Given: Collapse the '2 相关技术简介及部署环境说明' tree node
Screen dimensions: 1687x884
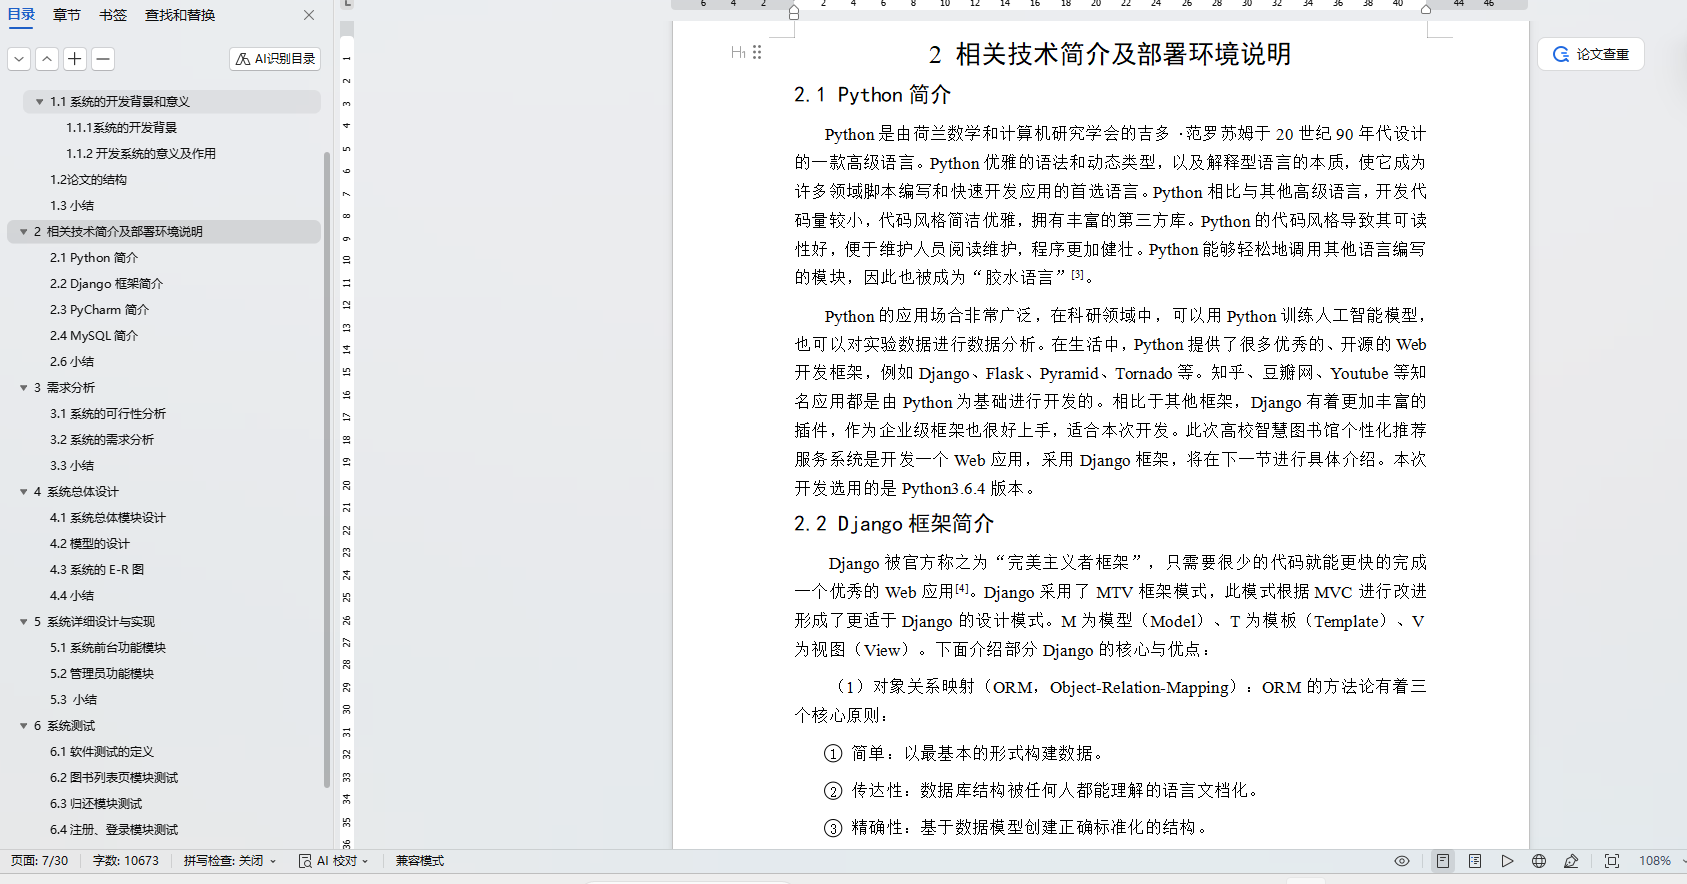Looking at the screenshot, I should tap(23, 232).
